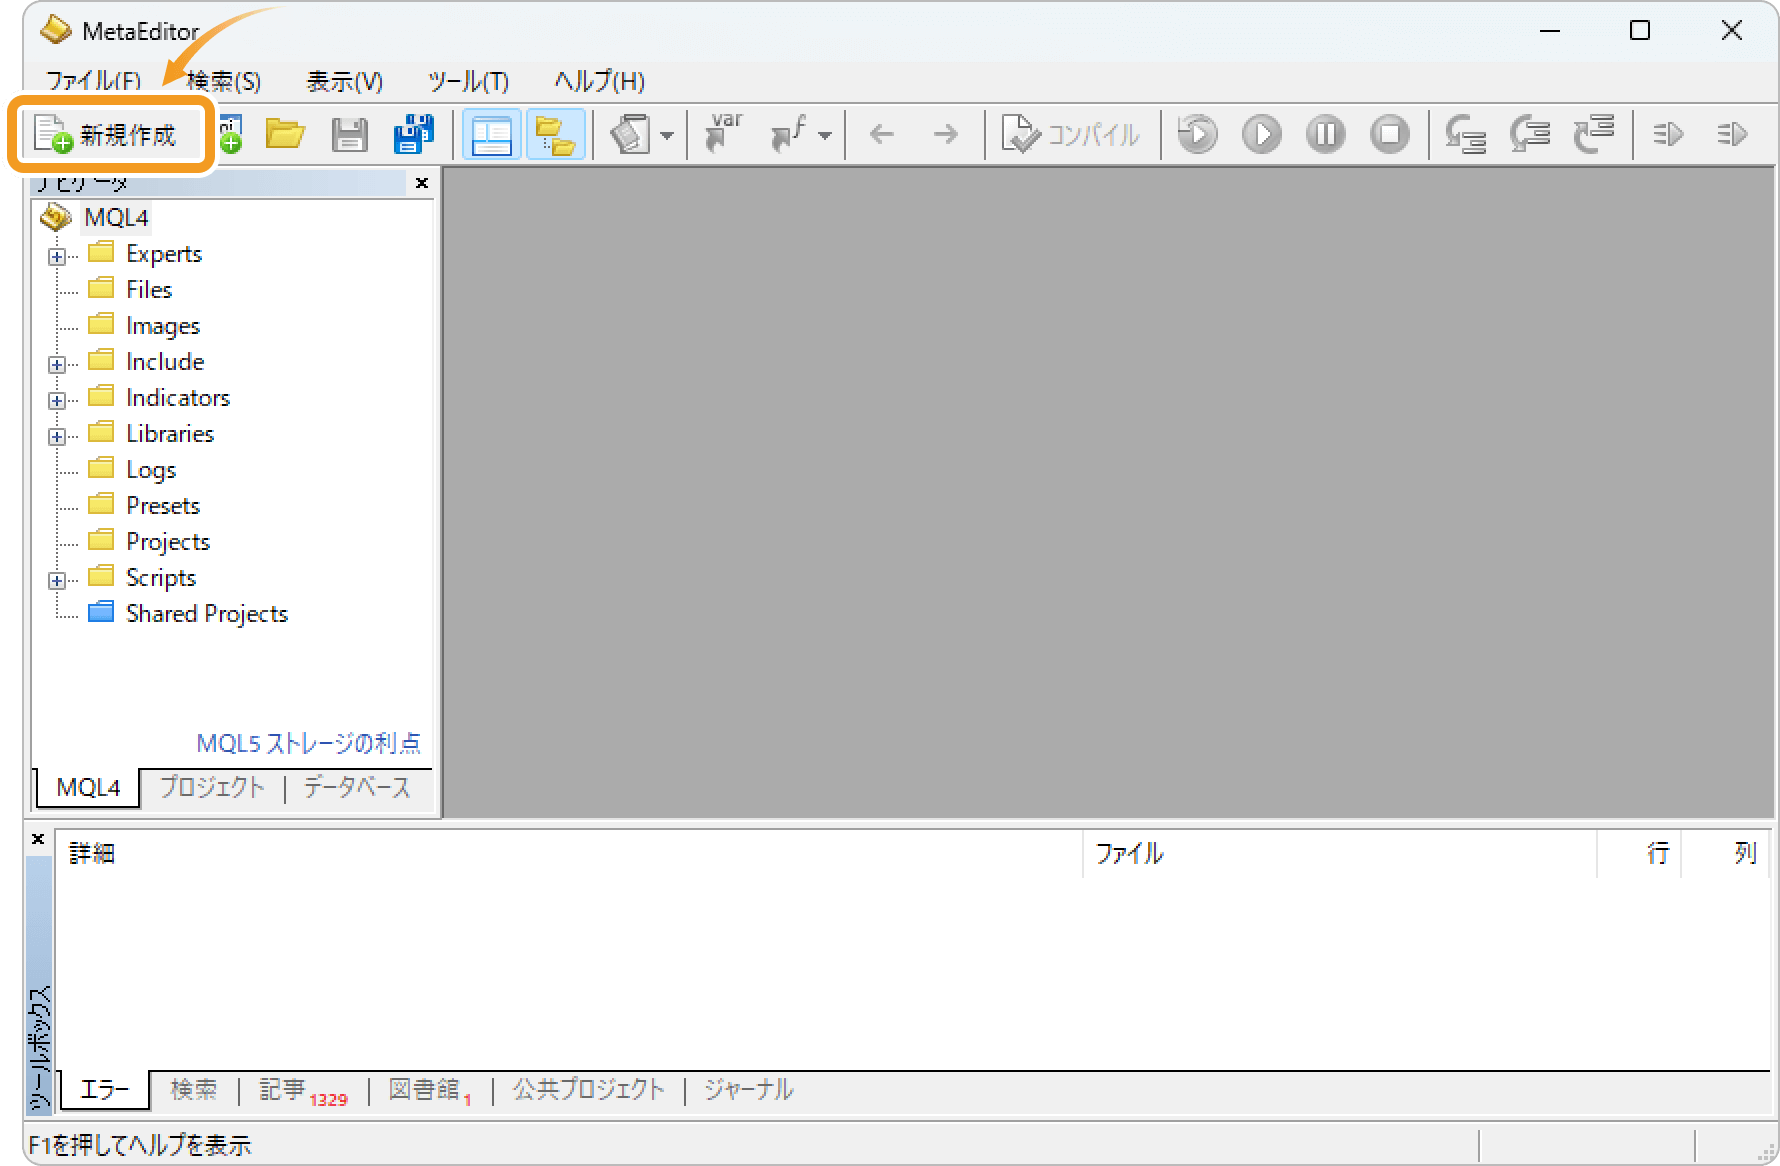
Task: Select the MQL4 root node
Action: [116, 217]
